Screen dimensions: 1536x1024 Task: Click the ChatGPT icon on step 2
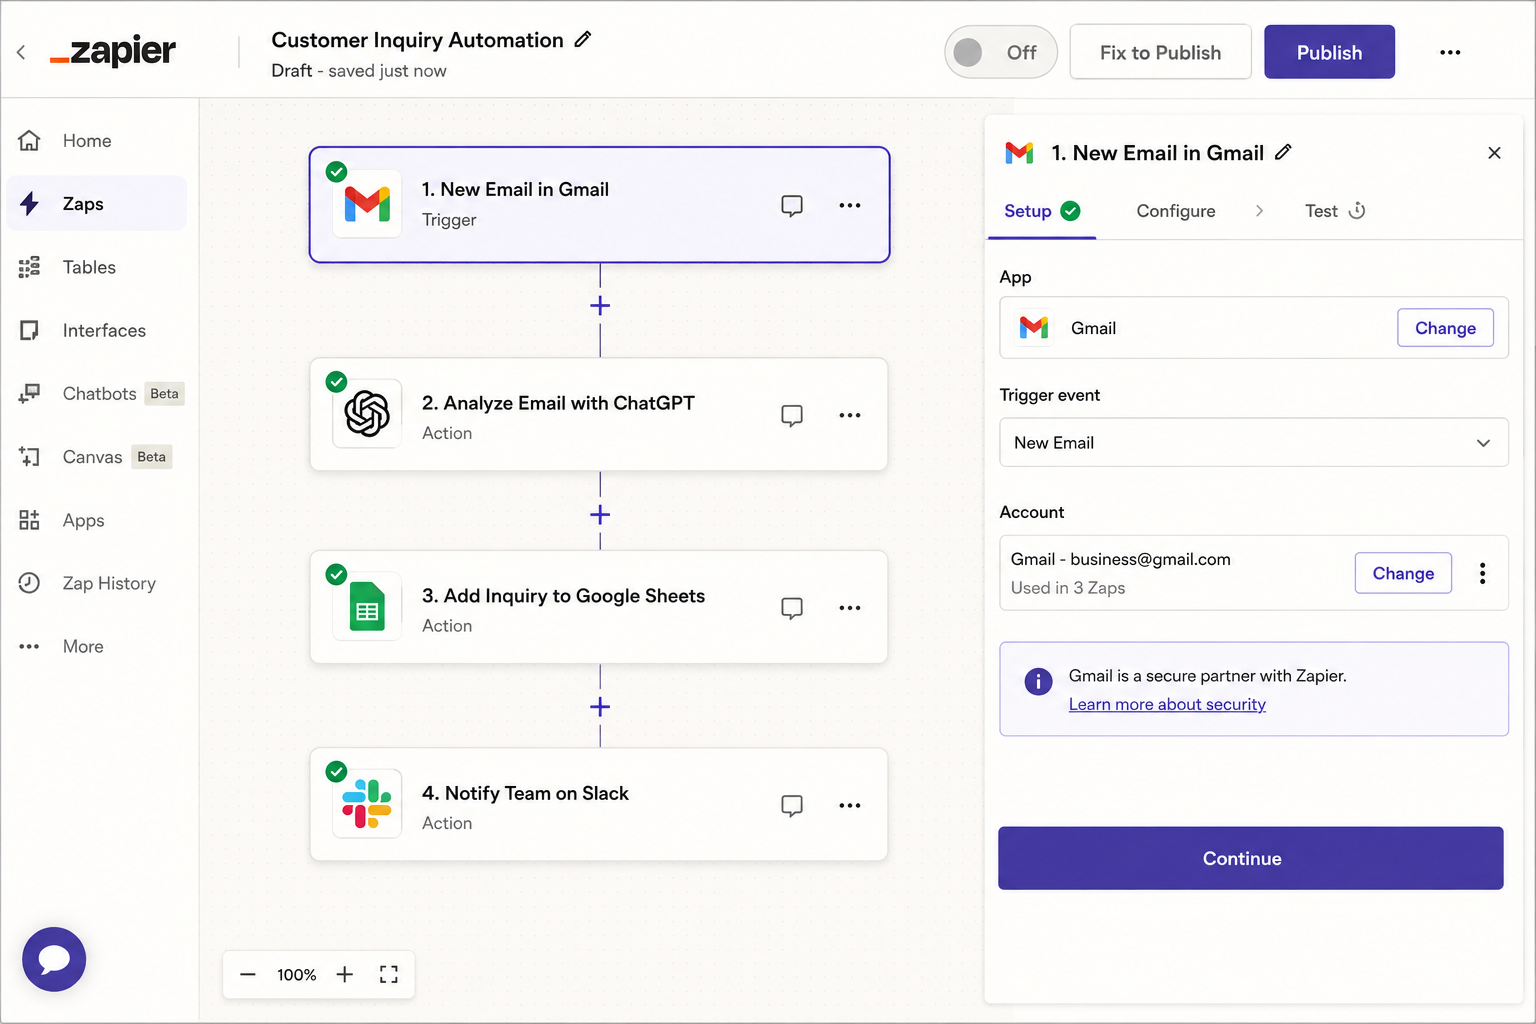367,413
